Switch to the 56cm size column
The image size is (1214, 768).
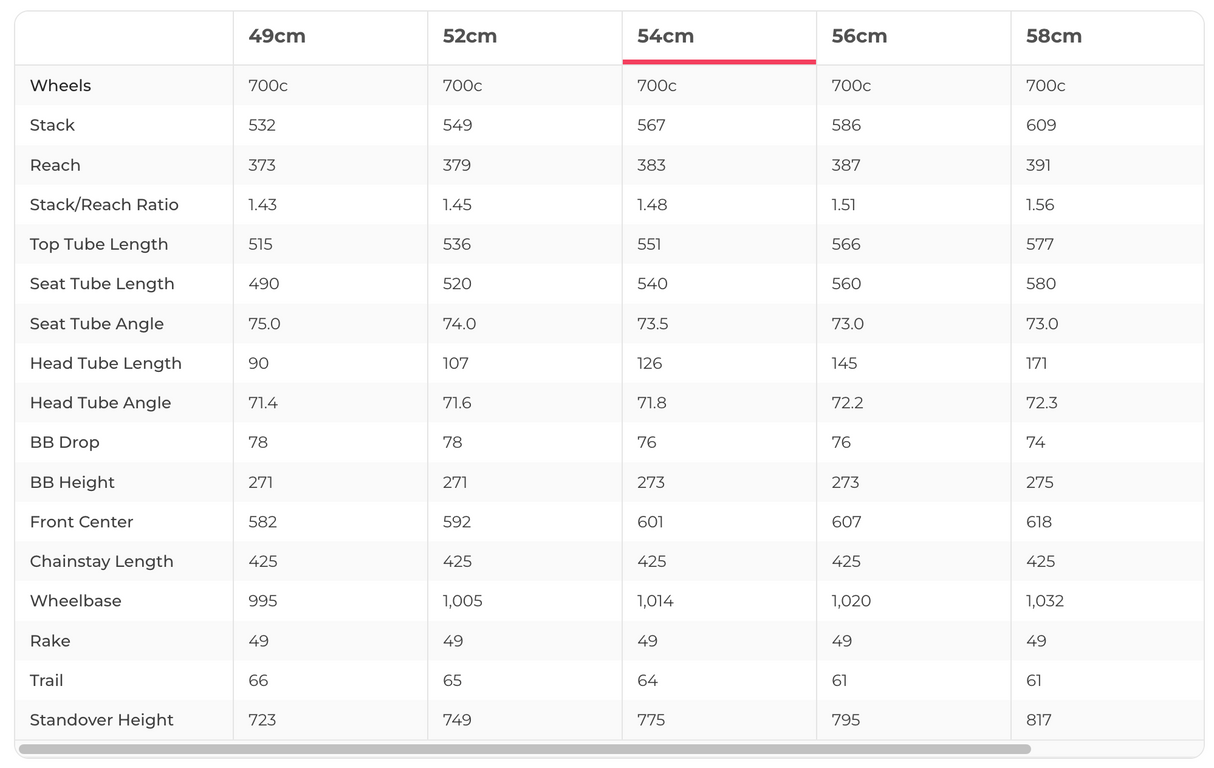[x=859, y=36]
